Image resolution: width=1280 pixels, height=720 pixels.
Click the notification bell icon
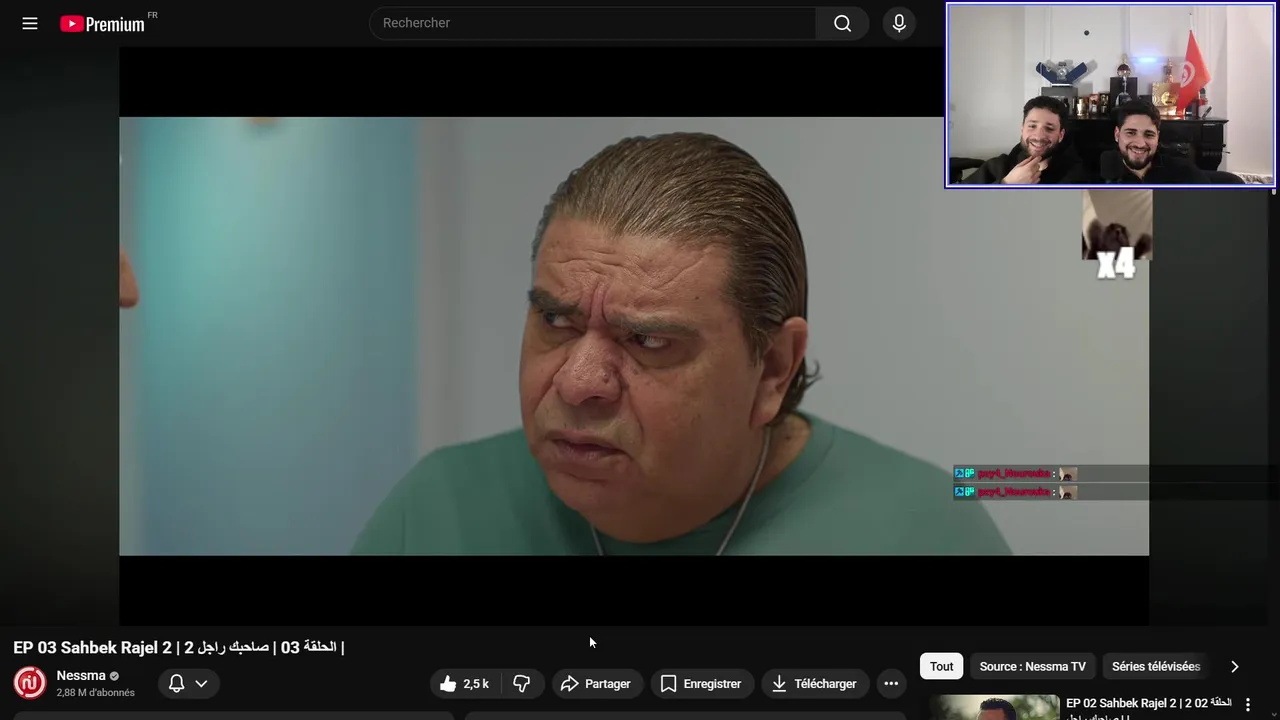pyautogui.click(x=176, y=684)
